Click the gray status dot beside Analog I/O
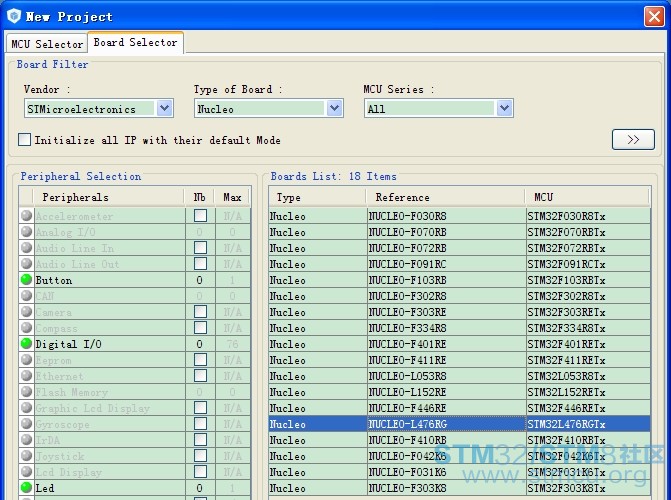The width and height of the screenshot is (671, 500). [27, 232]
